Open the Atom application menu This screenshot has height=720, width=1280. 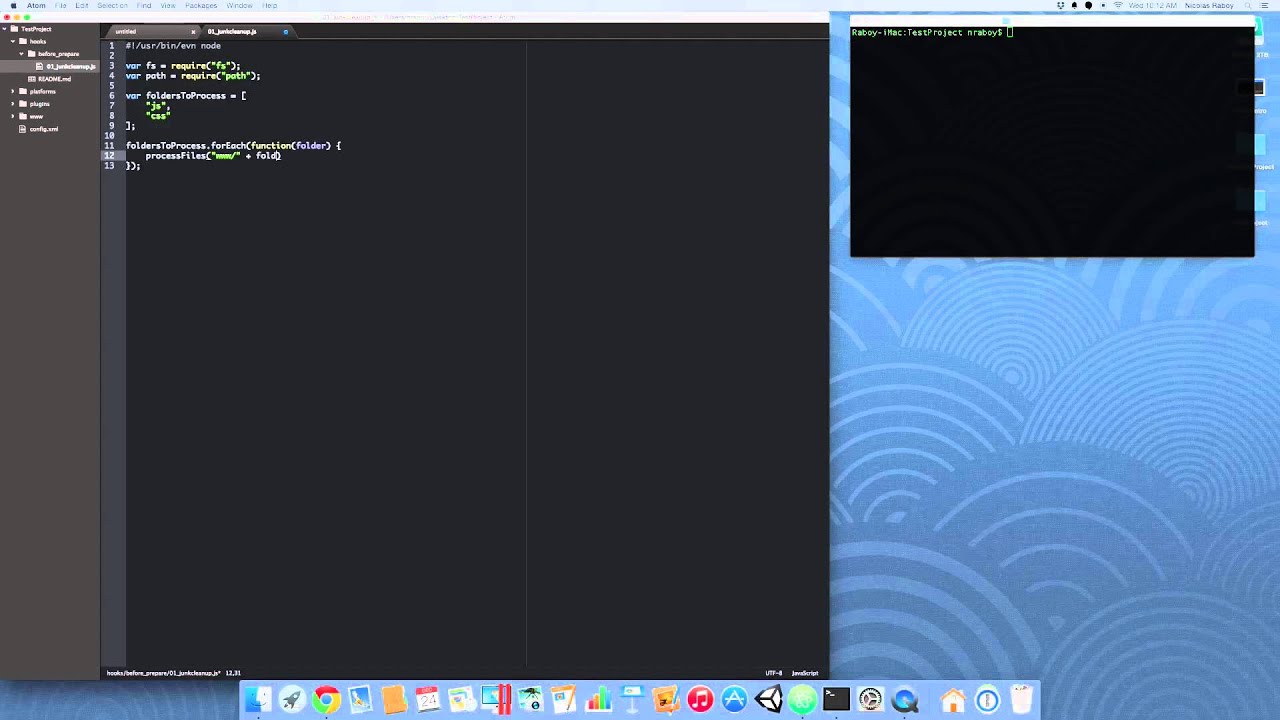(x=36, y=6)
